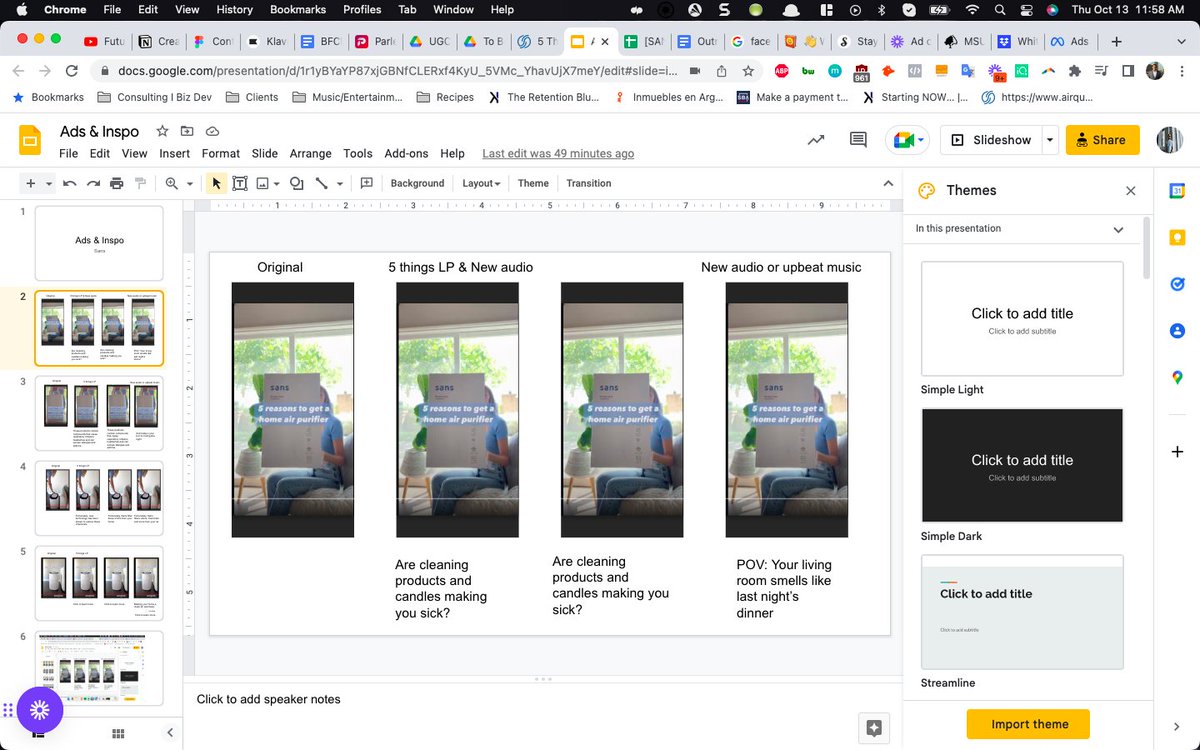
Task: Open the File menu
Action: click(x=68, y=153)
